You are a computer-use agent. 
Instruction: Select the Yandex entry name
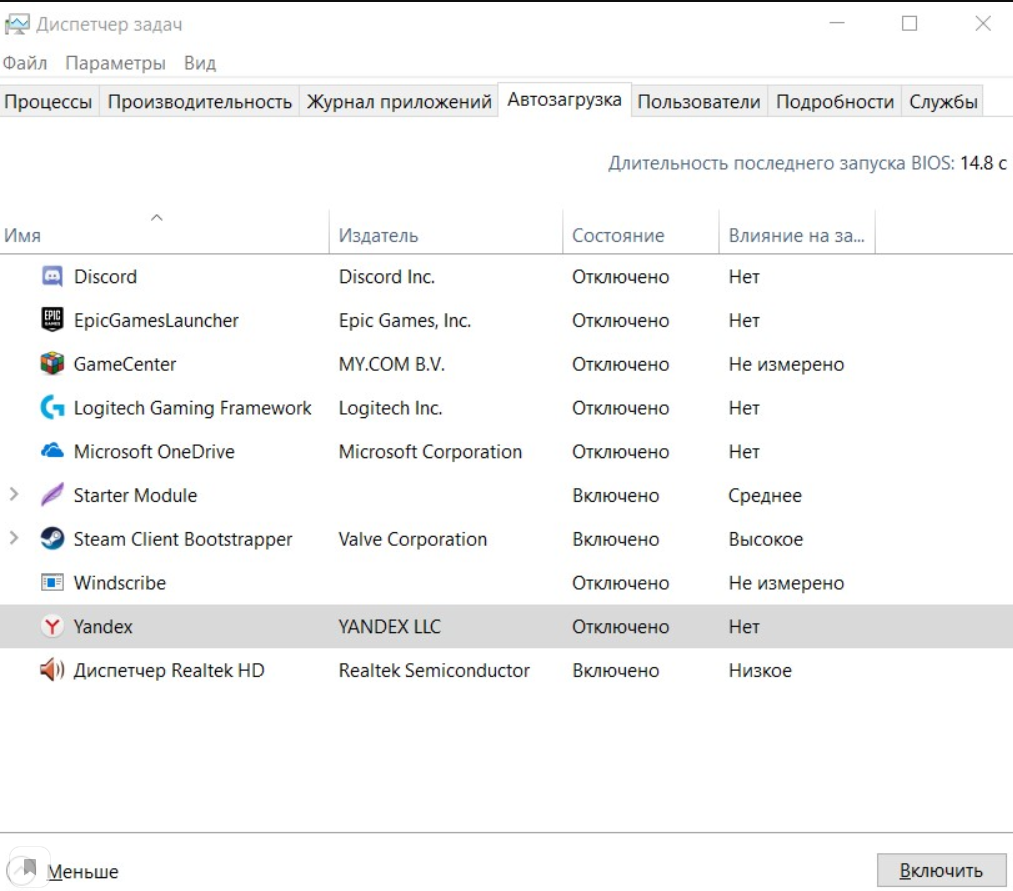click(103, 627)
